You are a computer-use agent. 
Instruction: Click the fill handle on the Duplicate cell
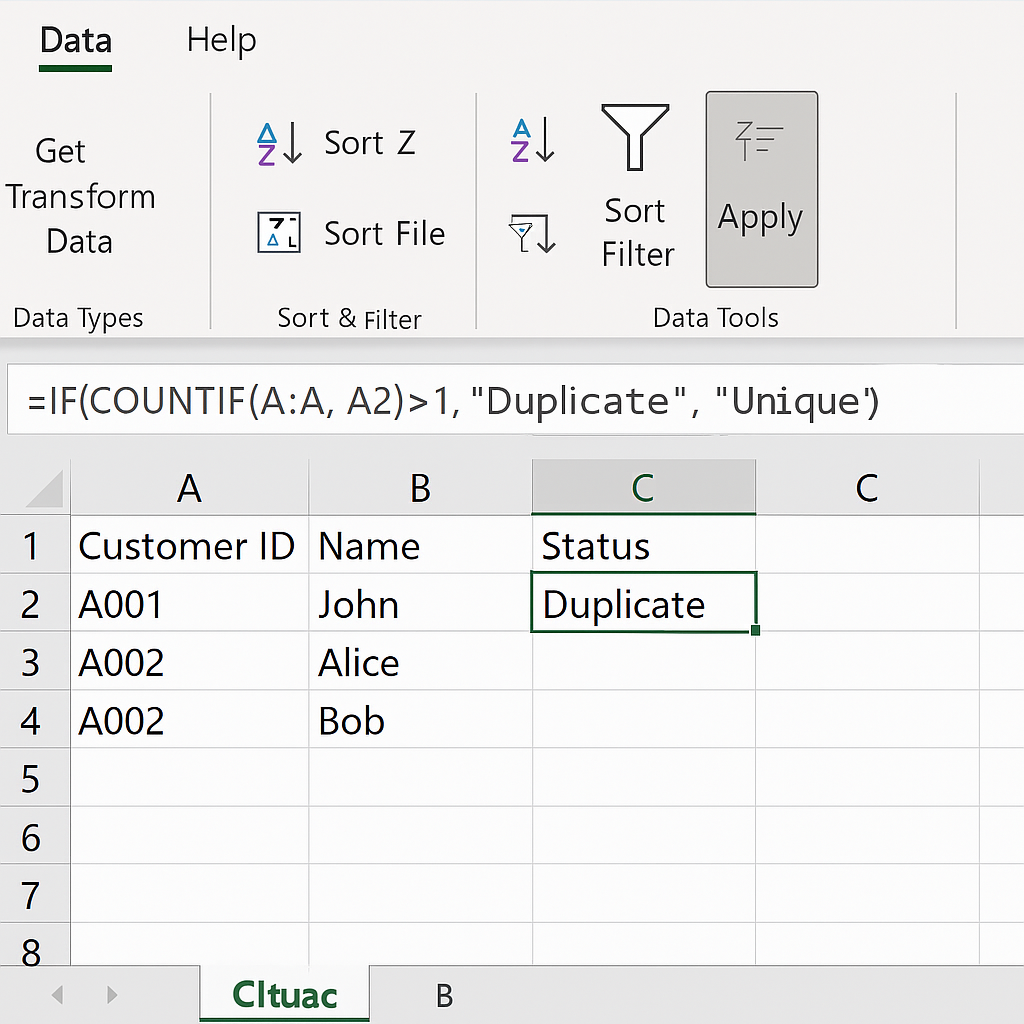[x=754, y=630]
